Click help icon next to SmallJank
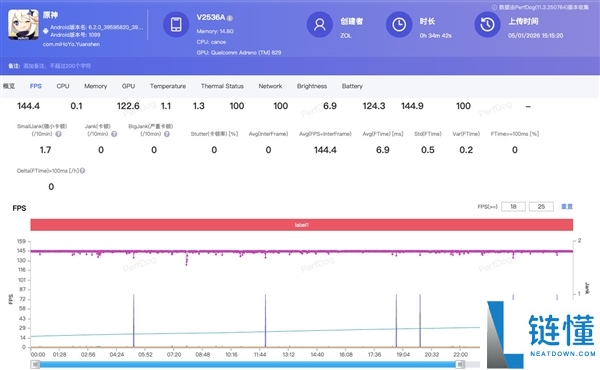600x370 pixels. pos(58,134)
